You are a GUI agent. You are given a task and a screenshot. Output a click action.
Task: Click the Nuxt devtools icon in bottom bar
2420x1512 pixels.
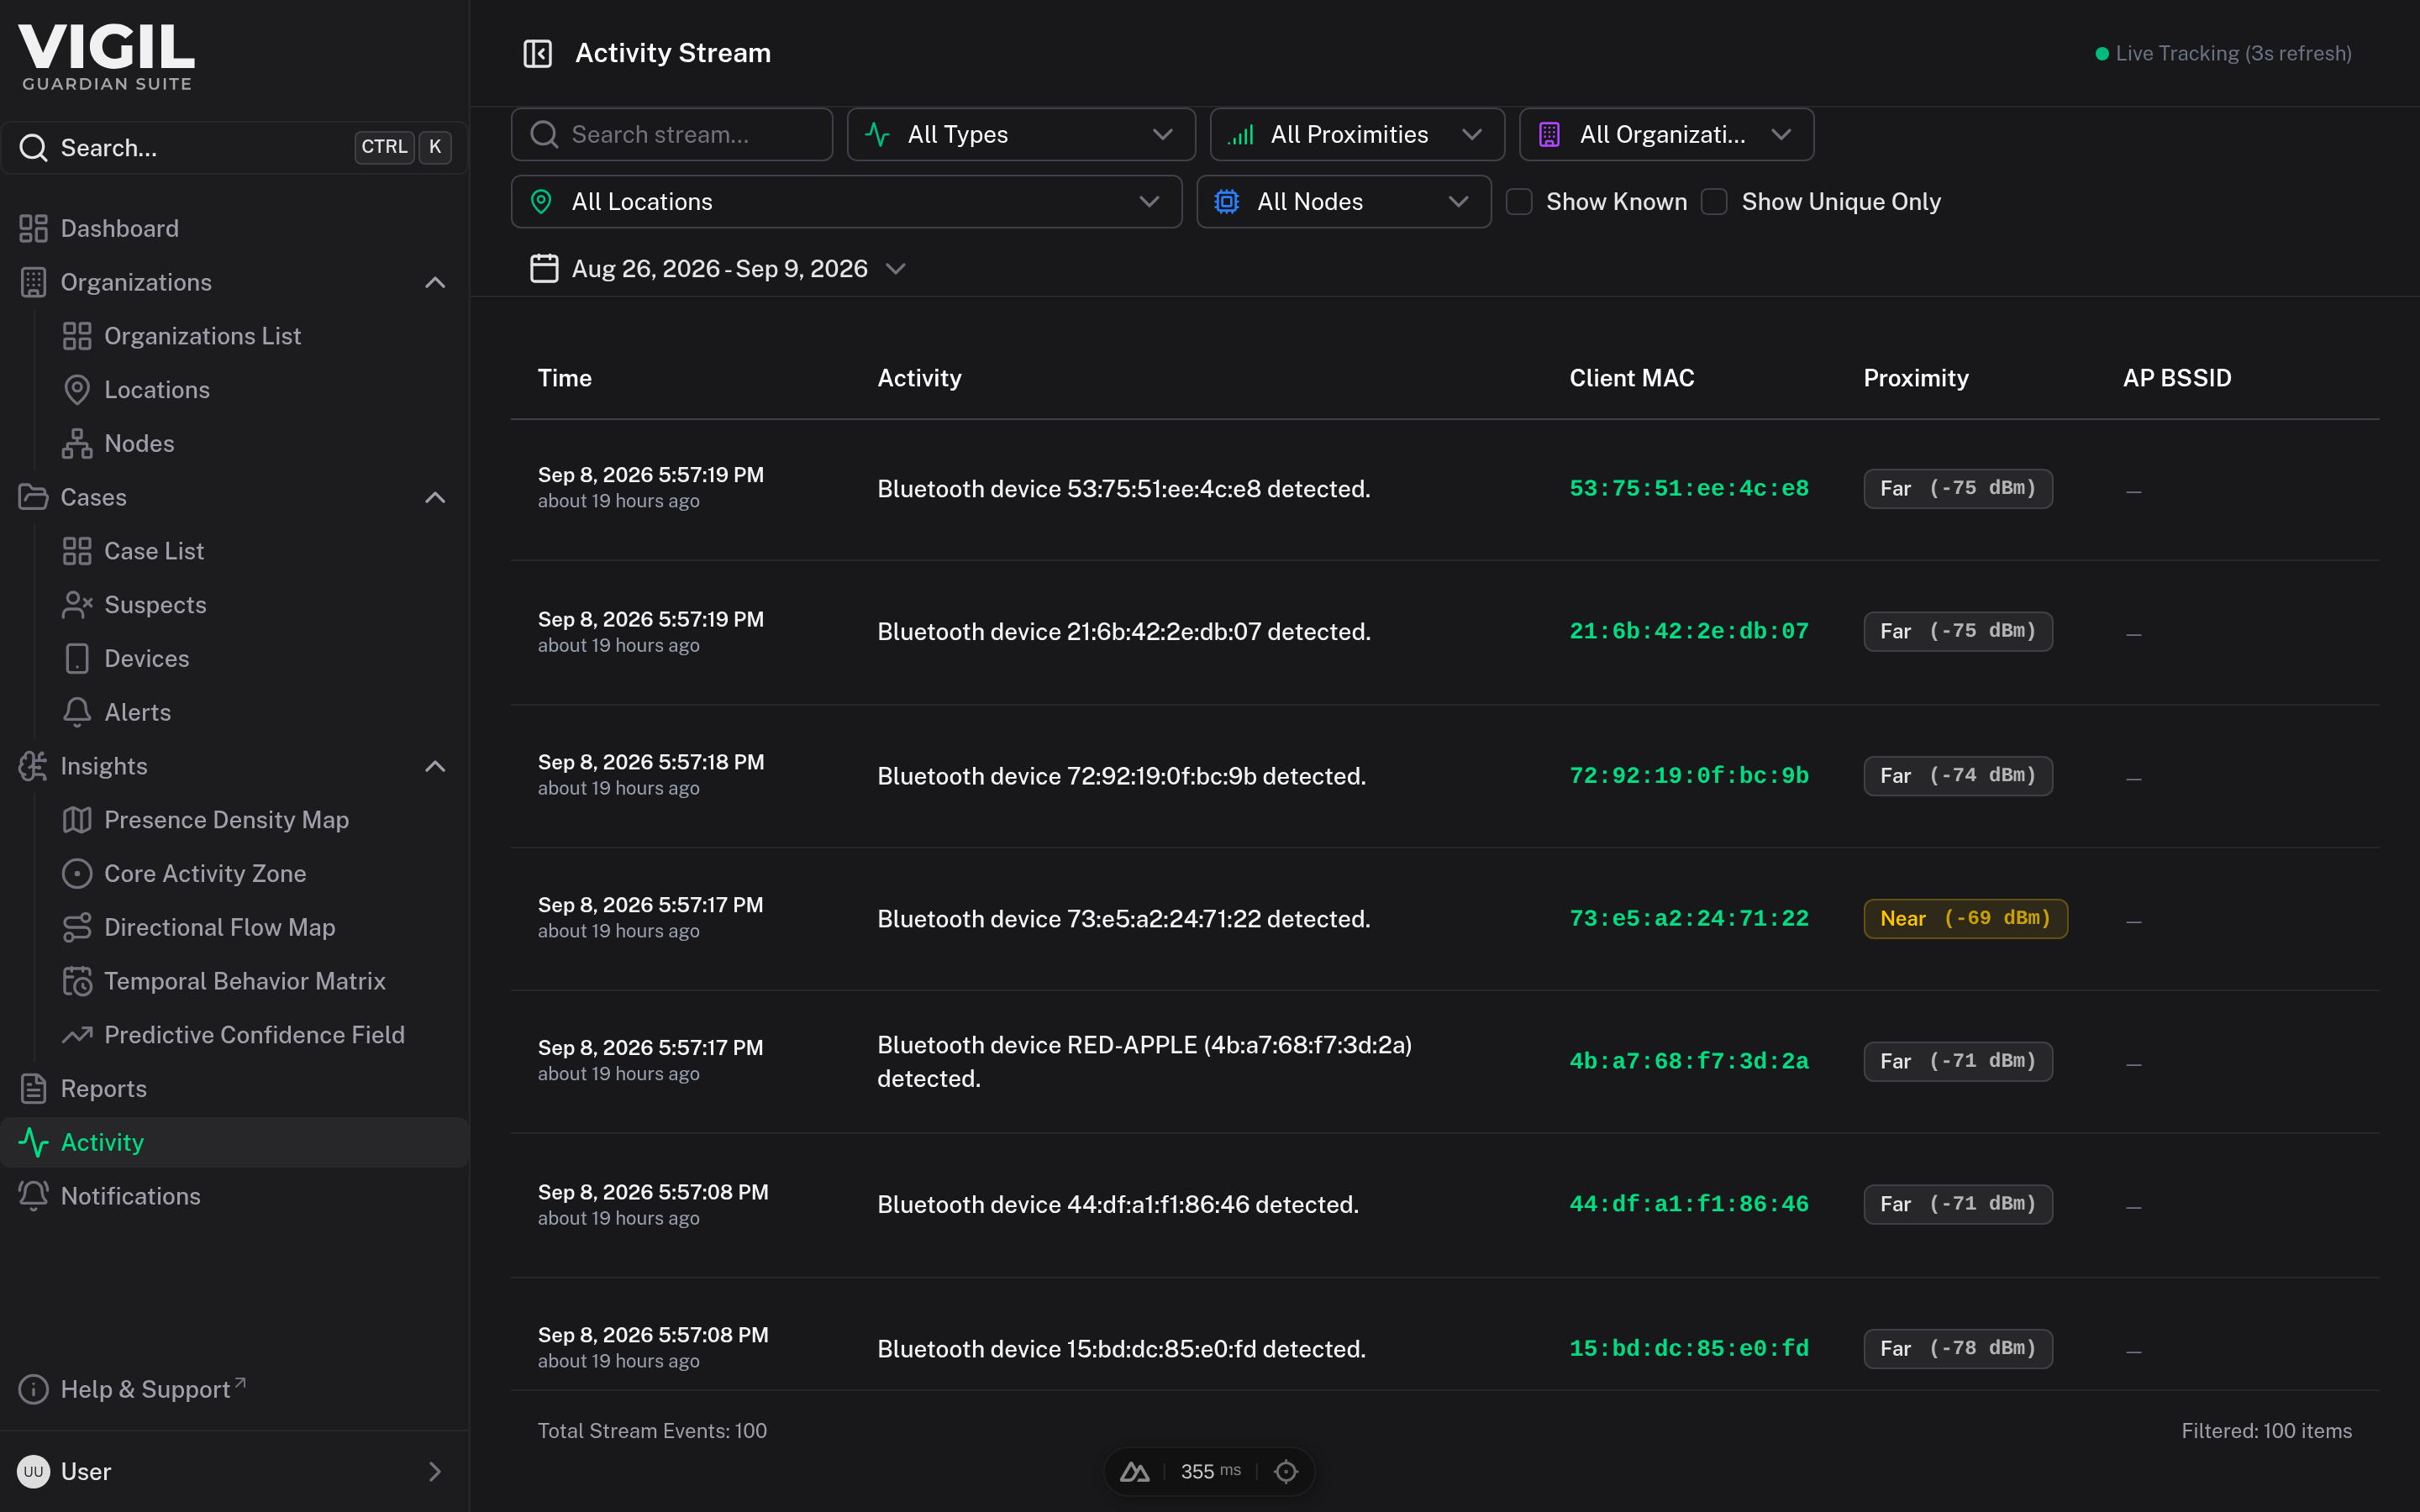pyautogui.click(x=1134, y=1471)
